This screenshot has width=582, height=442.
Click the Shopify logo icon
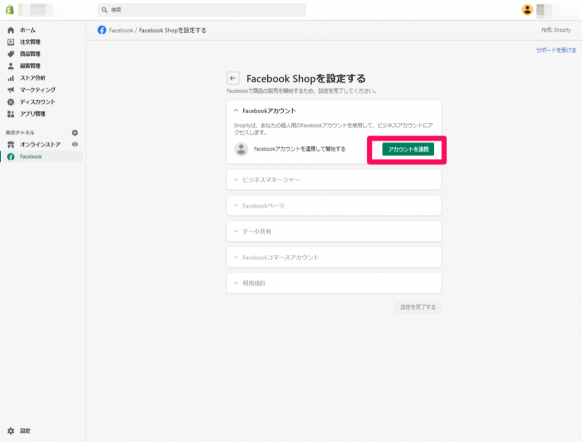point(10,10)
